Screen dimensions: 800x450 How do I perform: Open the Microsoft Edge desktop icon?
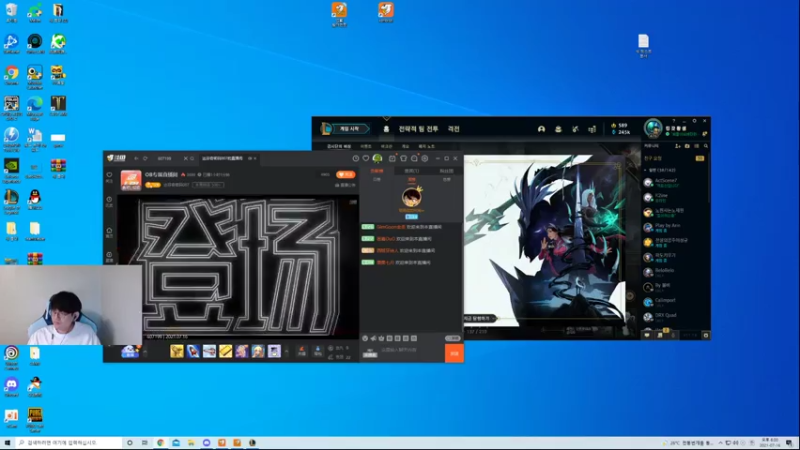coord(35,107)
